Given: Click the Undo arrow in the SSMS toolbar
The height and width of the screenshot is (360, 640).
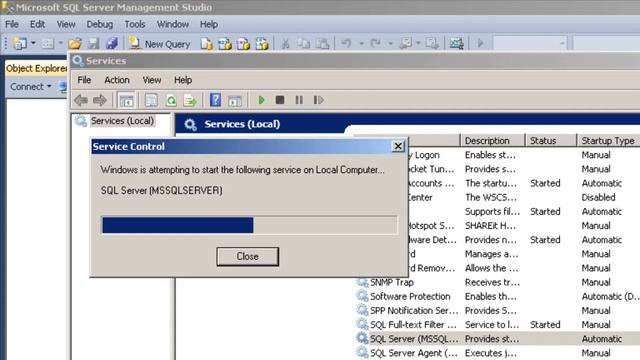Looking at the screenshot, I should coord(346,43).
